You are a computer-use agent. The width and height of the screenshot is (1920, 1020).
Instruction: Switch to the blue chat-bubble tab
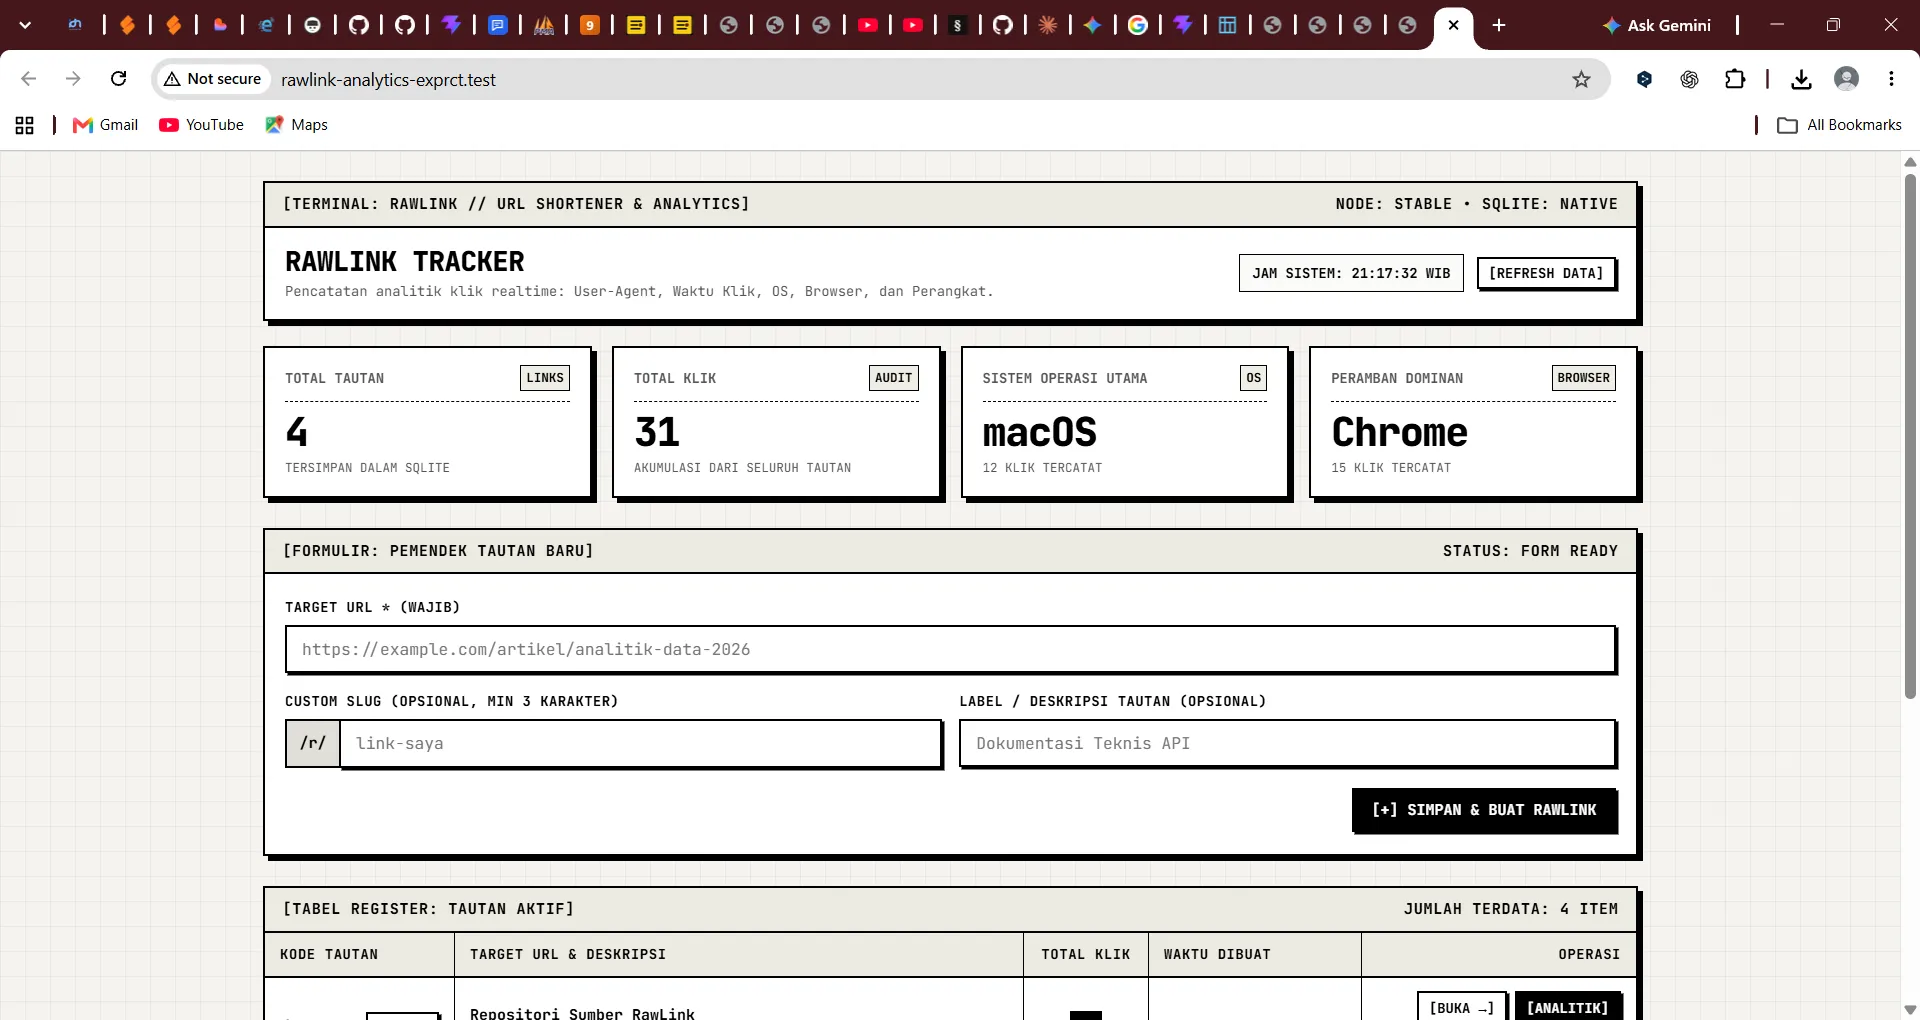[x=497, y=26]
